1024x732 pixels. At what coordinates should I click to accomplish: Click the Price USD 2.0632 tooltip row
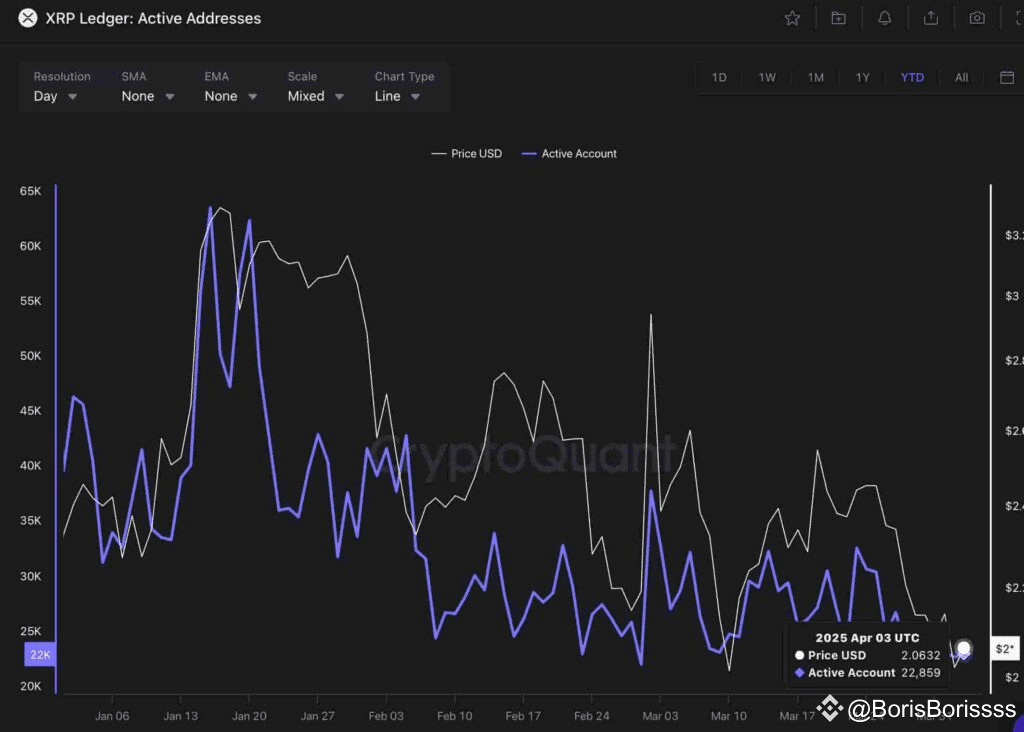click(867, 656)
